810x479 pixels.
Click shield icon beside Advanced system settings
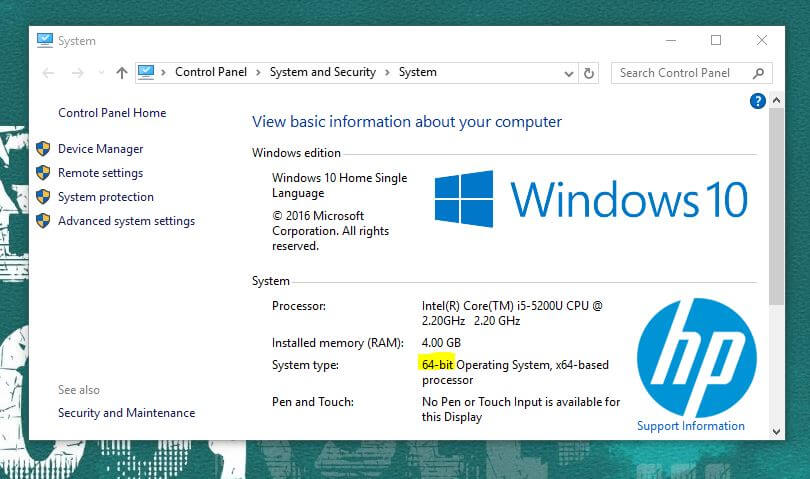click(43, 221)
